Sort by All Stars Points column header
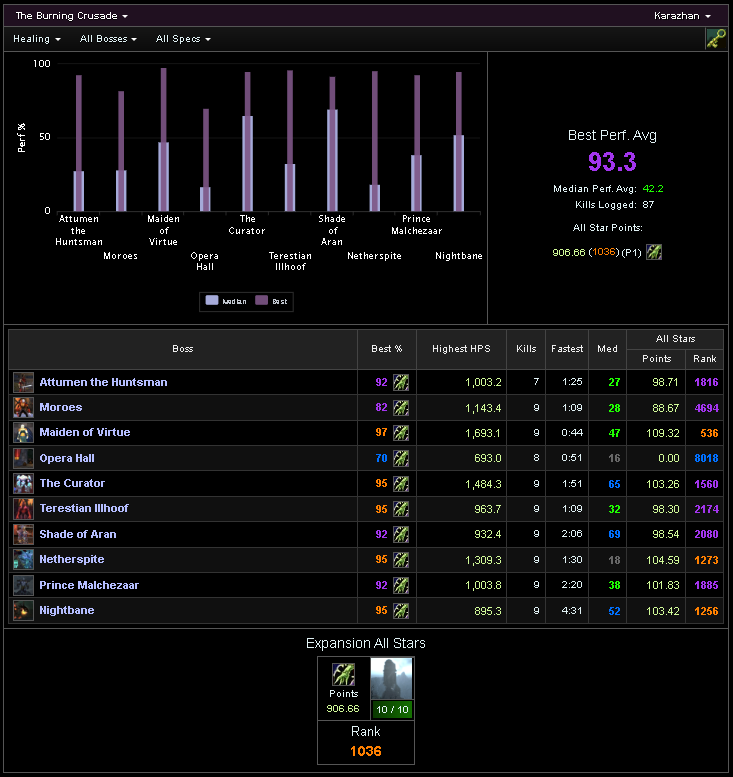The image size is (733, 777). (656, 359)
